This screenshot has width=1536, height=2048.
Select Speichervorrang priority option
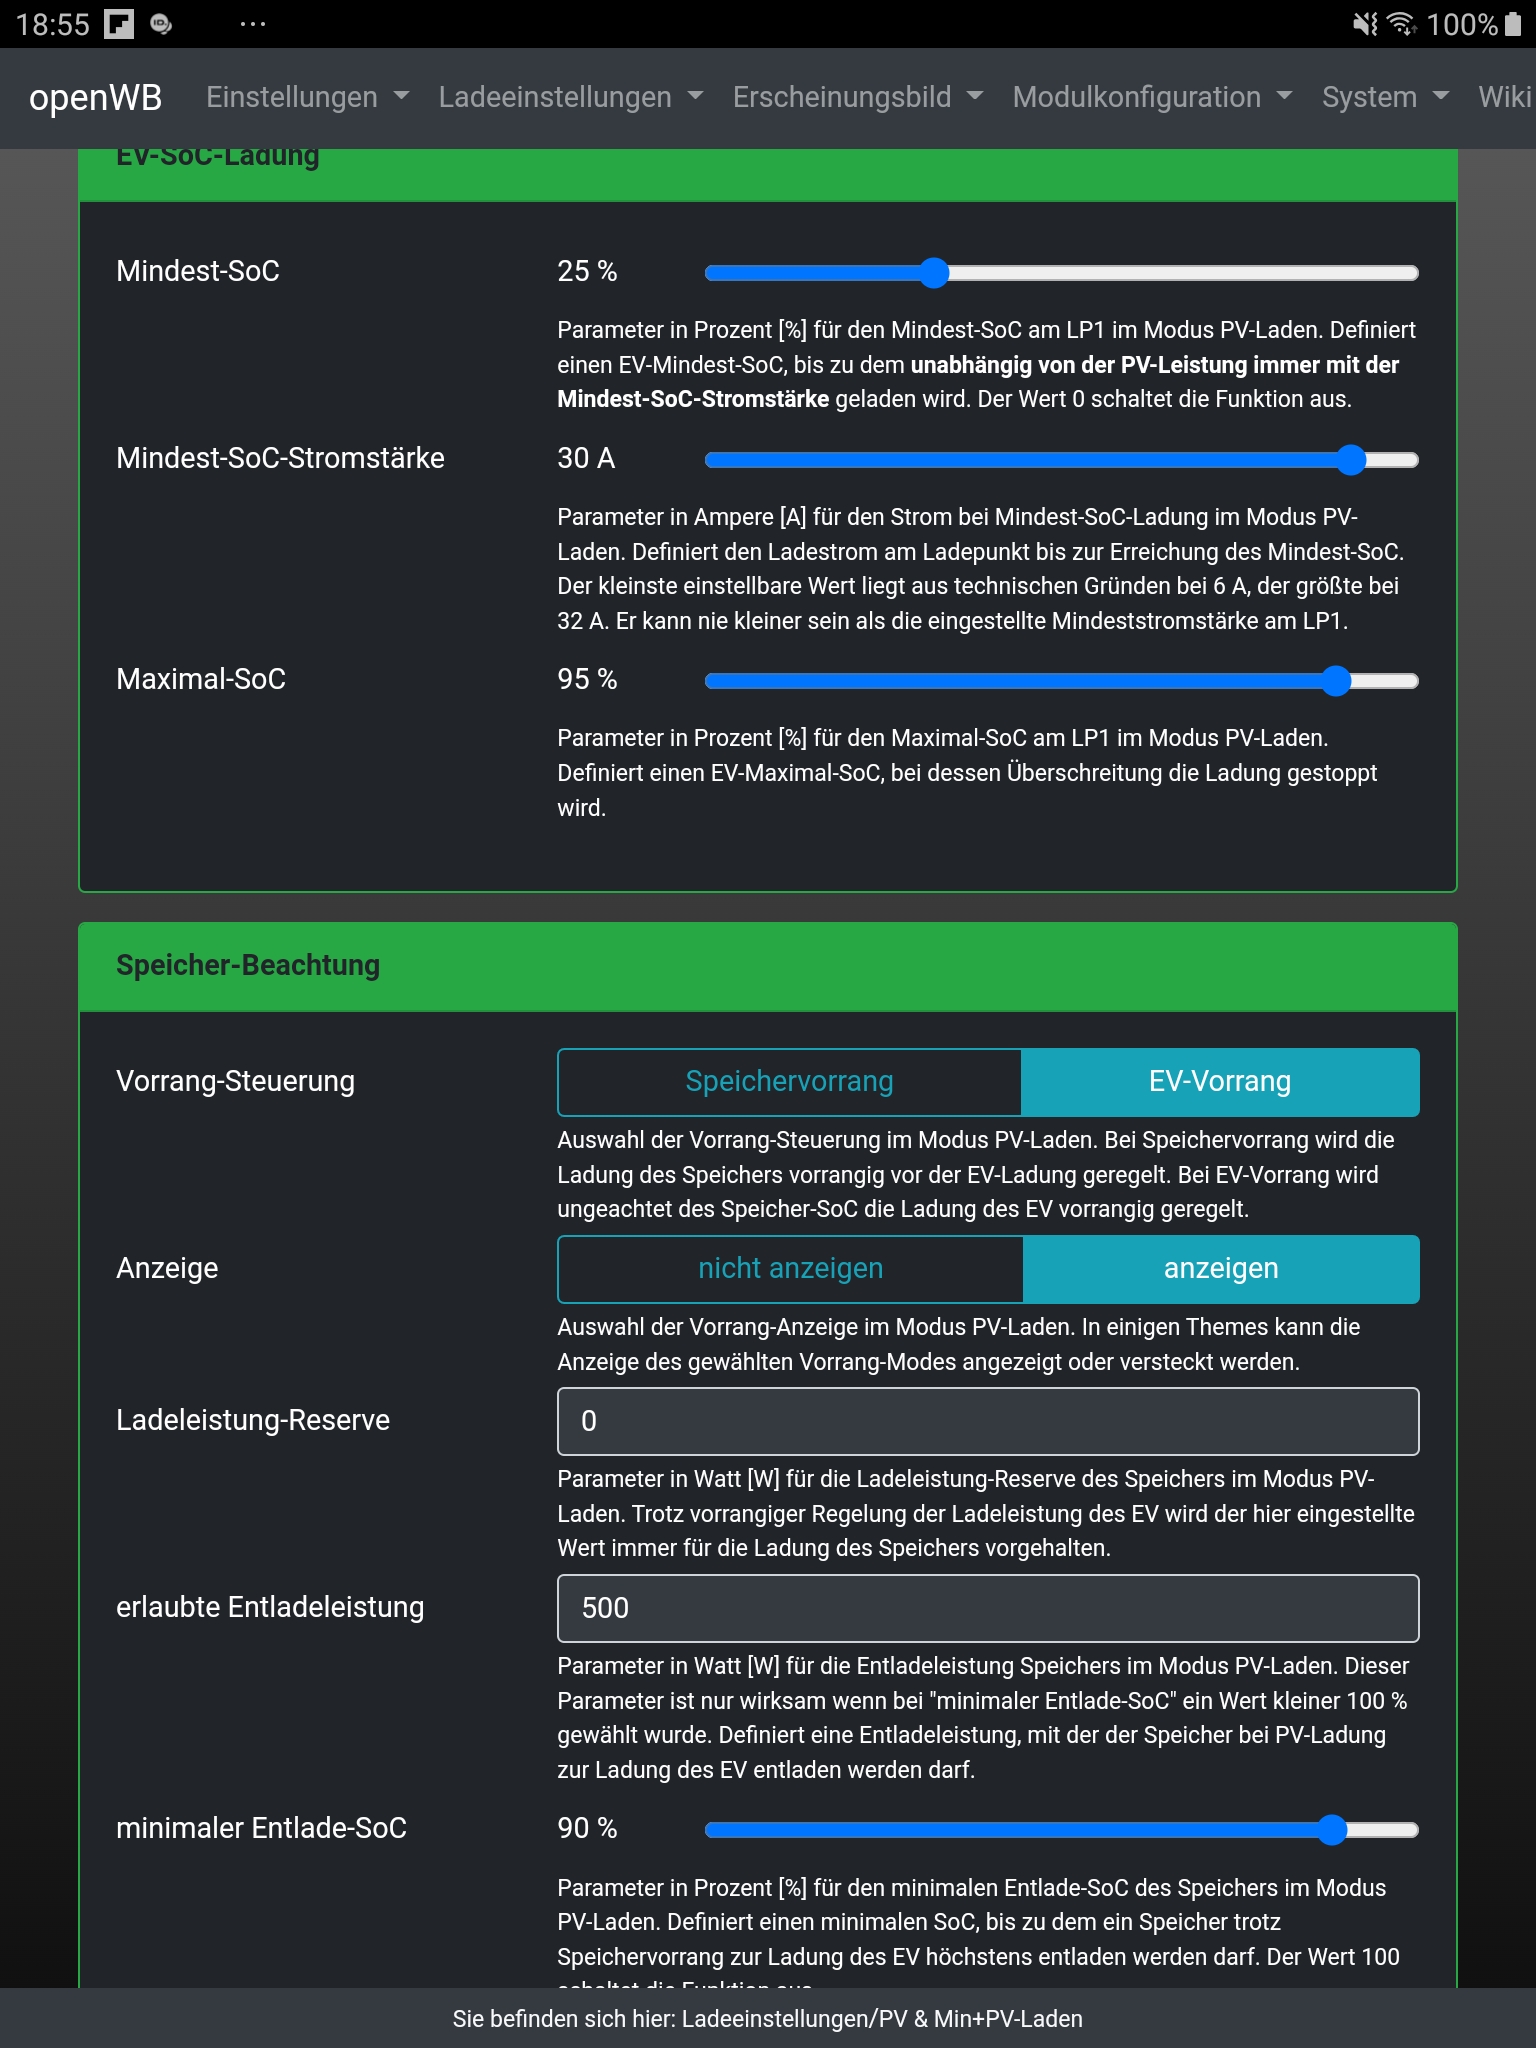[789, 1081]
